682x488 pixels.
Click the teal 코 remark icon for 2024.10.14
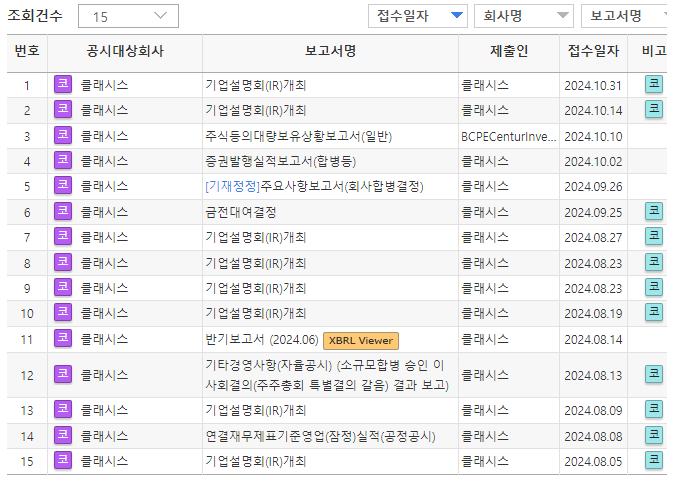(x=654, y=109)
